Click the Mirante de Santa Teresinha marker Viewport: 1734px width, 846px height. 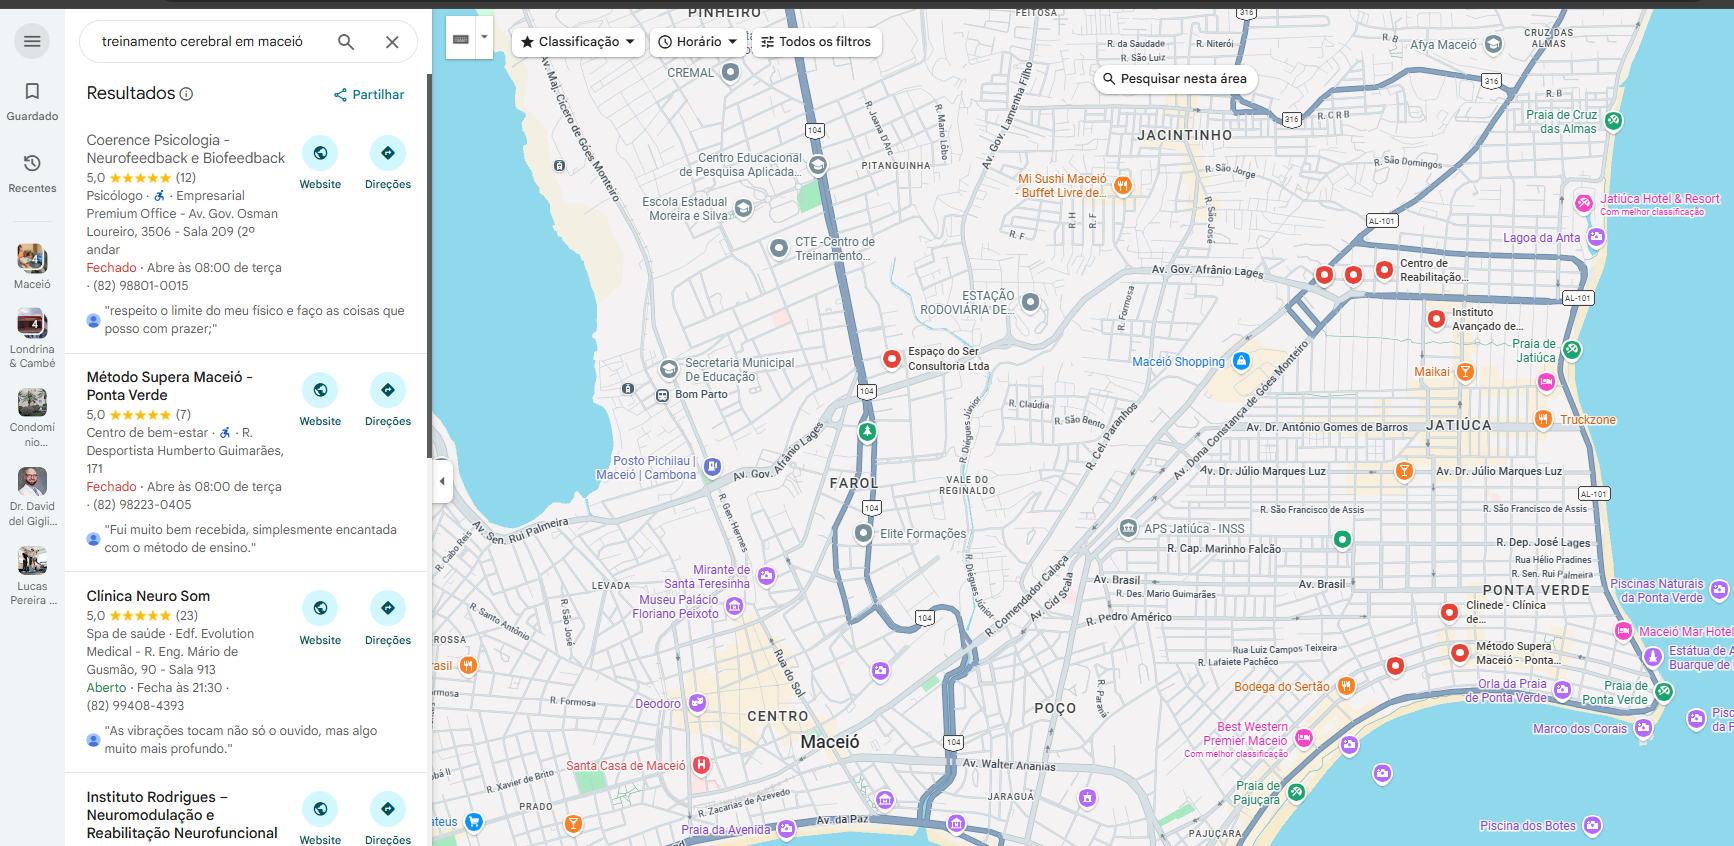(766, 576)
